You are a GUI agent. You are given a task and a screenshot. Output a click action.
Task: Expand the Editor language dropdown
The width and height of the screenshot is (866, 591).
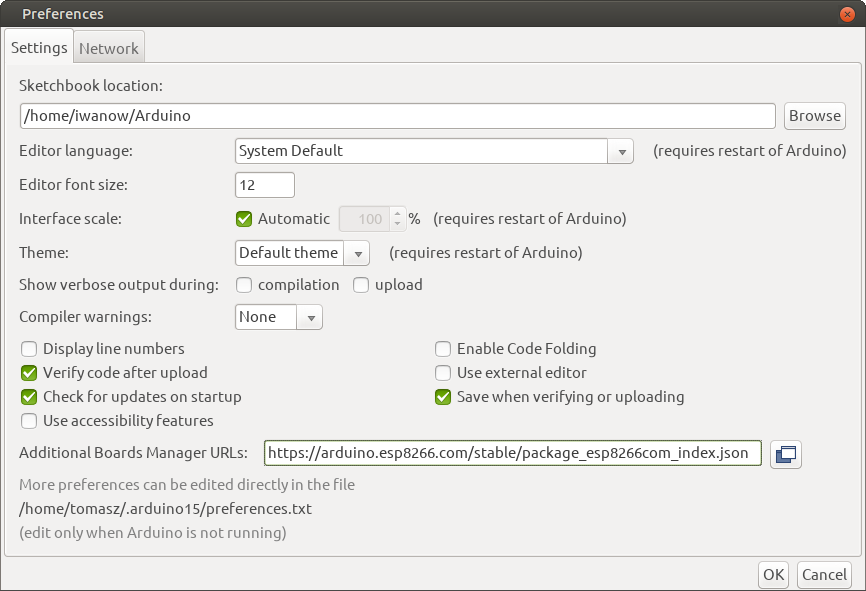(x=621, y=151)
